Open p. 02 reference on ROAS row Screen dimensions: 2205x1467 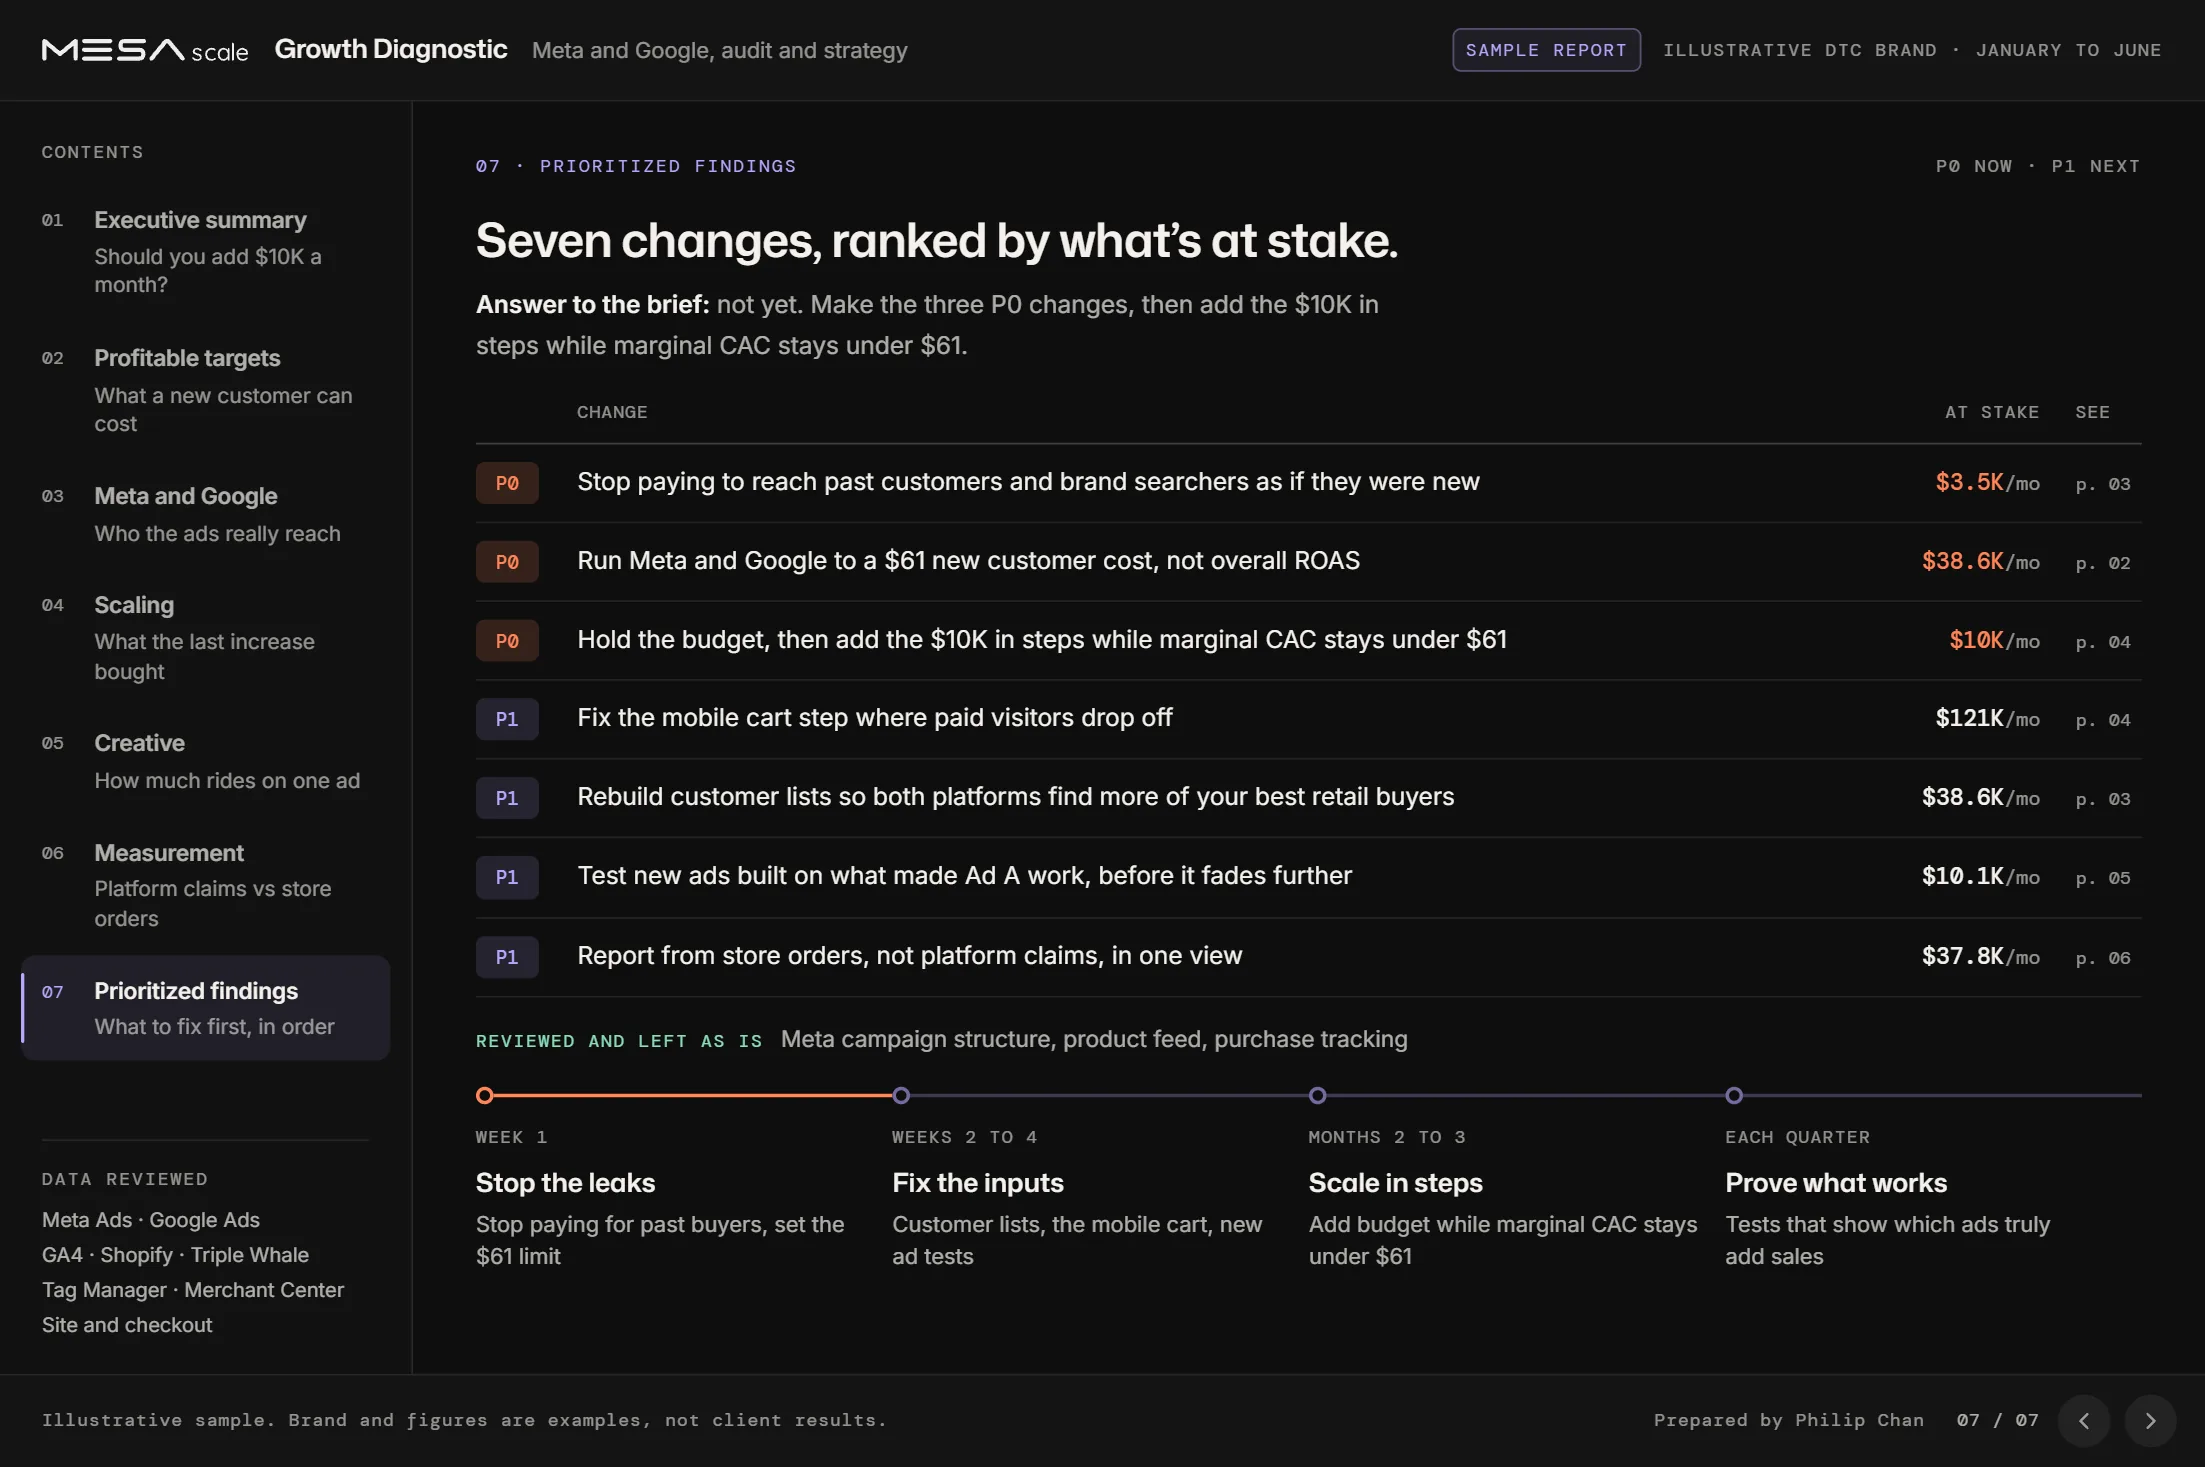(2103, 563)
